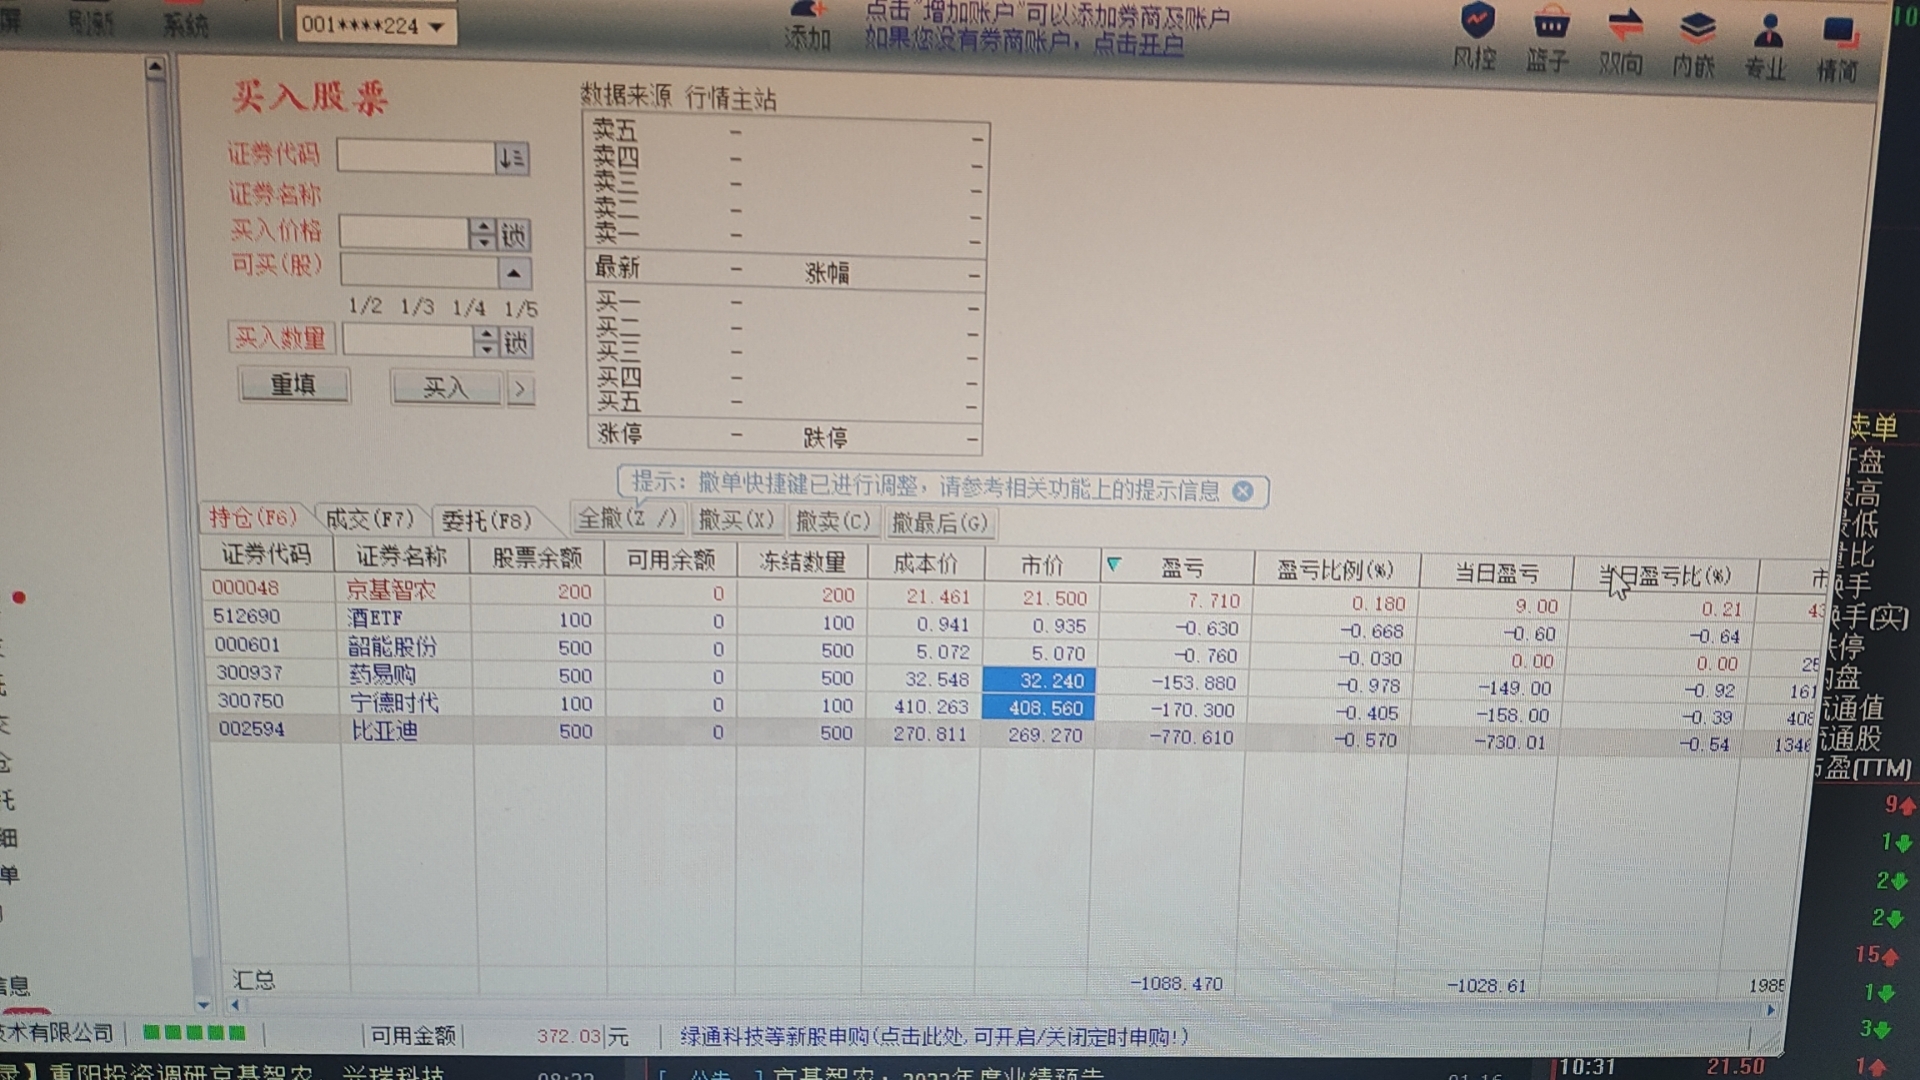Select the 比亚迪 holdings row
The width and height of the screenshot is (1920, 1080).
pos(385,731)
